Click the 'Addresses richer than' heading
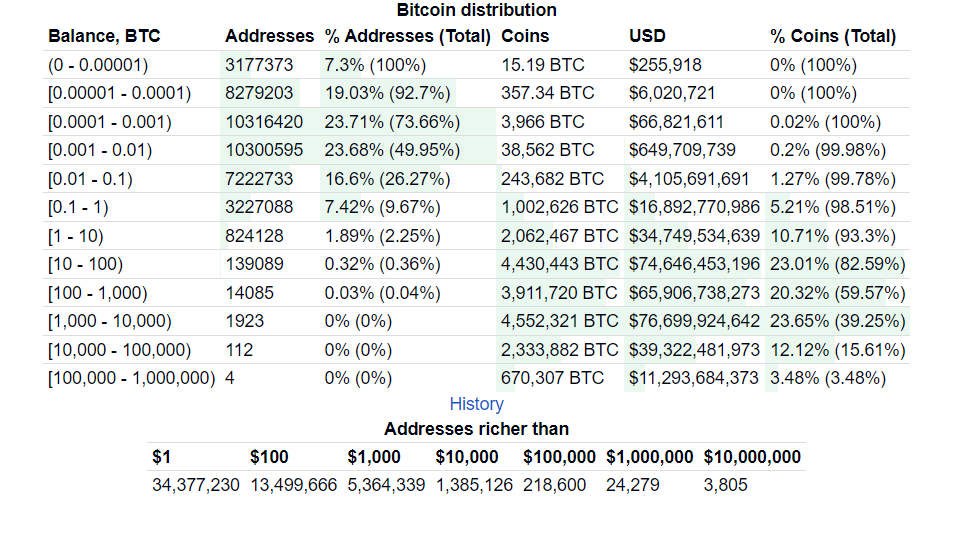 [x=476, y=429]
